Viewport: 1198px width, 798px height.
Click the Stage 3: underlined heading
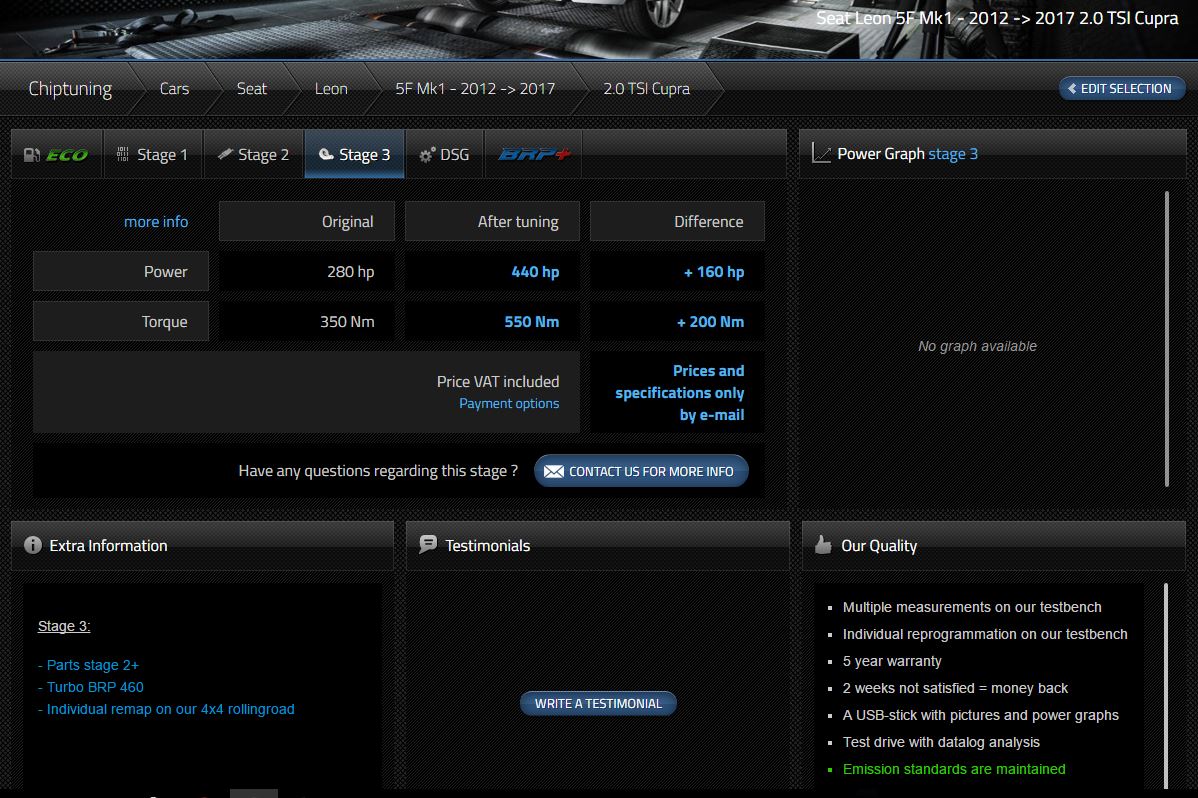64,626
